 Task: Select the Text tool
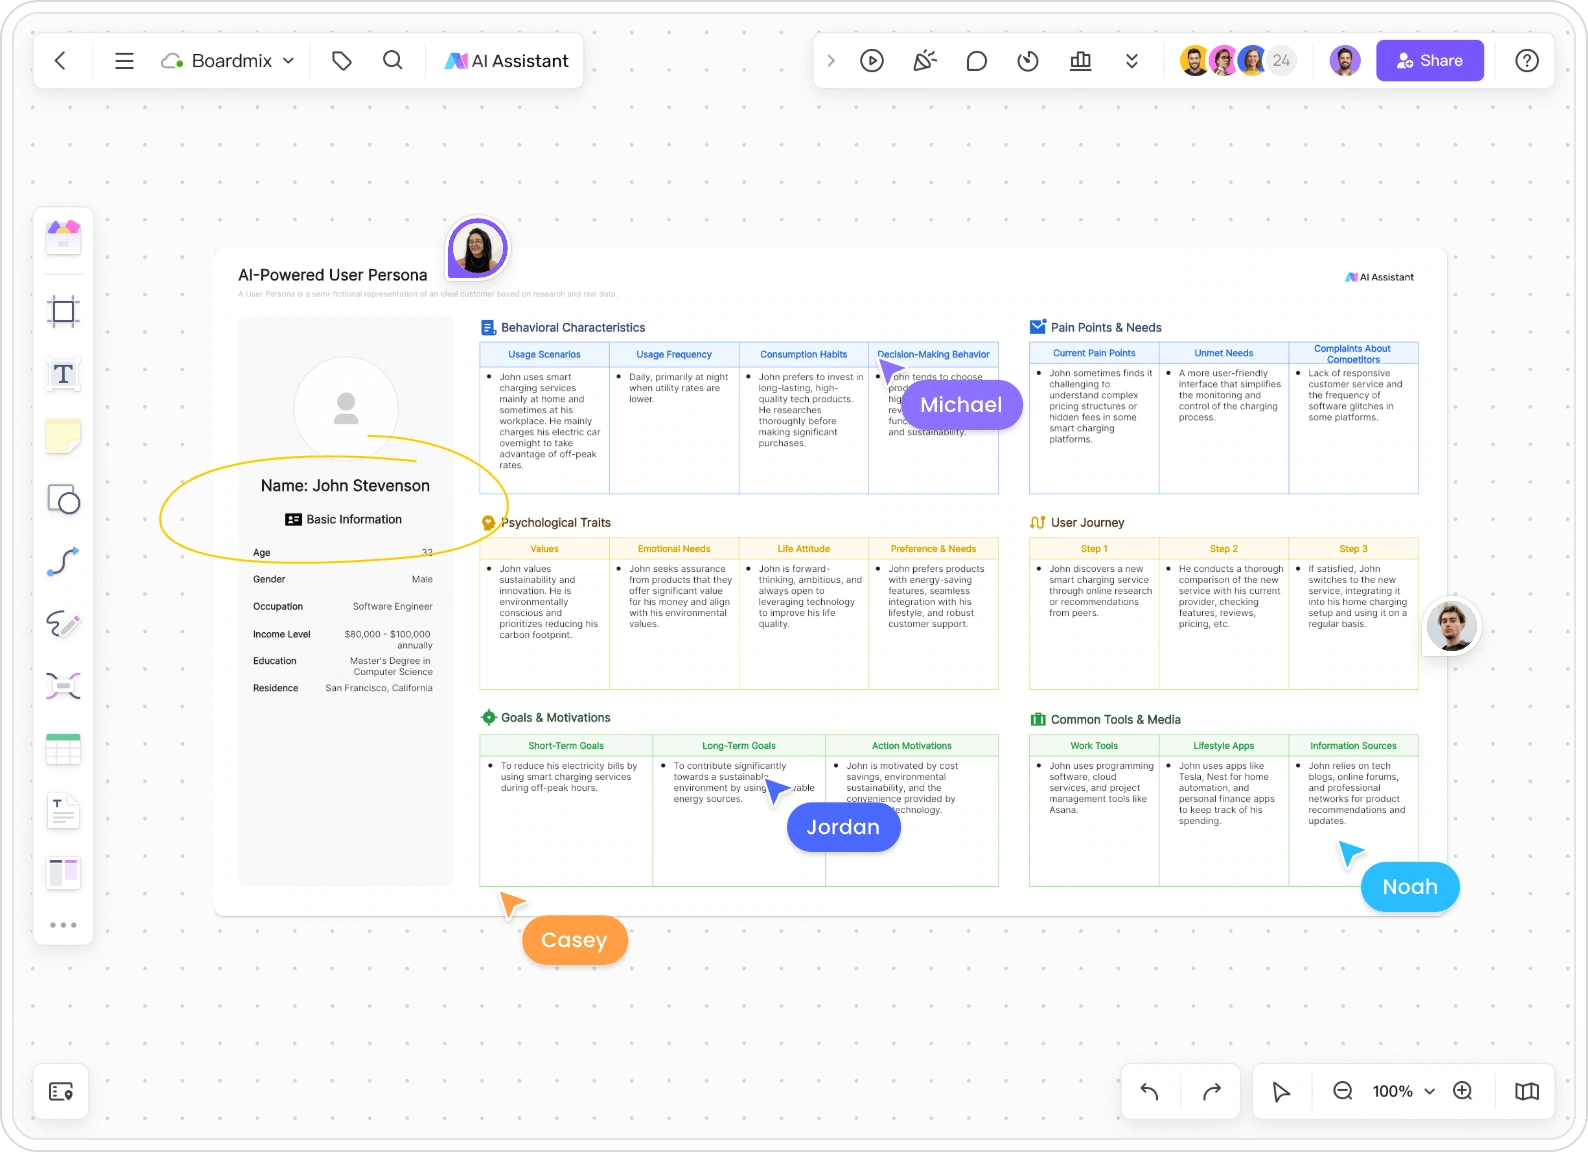tap(63, 374)
